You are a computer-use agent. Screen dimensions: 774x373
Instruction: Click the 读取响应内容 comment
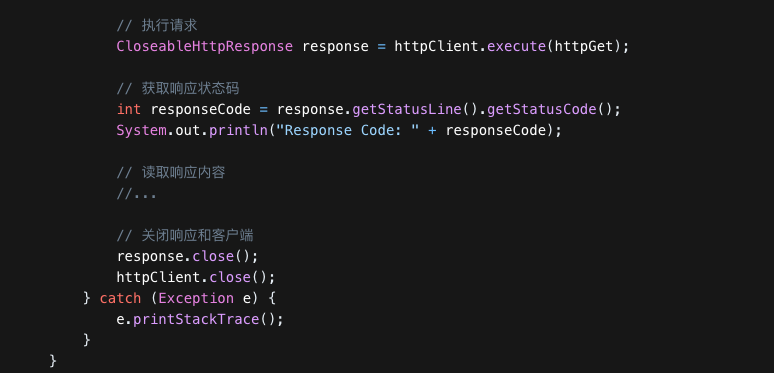pyautogui.click(x=171, y=172)
